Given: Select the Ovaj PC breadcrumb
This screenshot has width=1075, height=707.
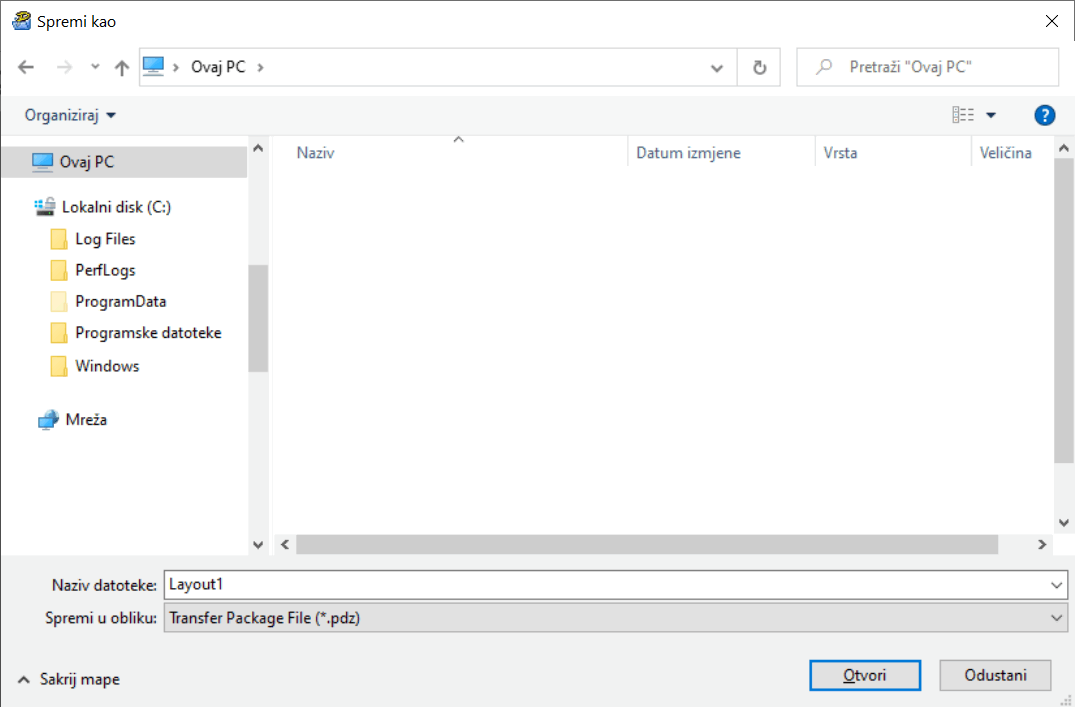Looking at the screenshot, I should click(x=218, y=67).
